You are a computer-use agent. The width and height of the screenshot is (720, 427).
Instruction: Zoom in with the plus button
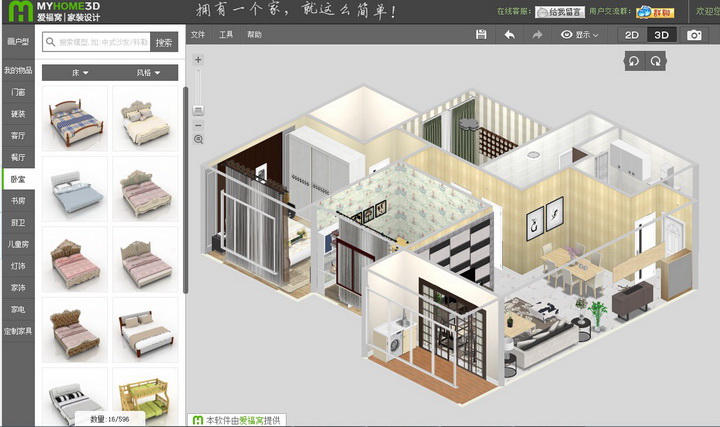(x=198, y=60)
